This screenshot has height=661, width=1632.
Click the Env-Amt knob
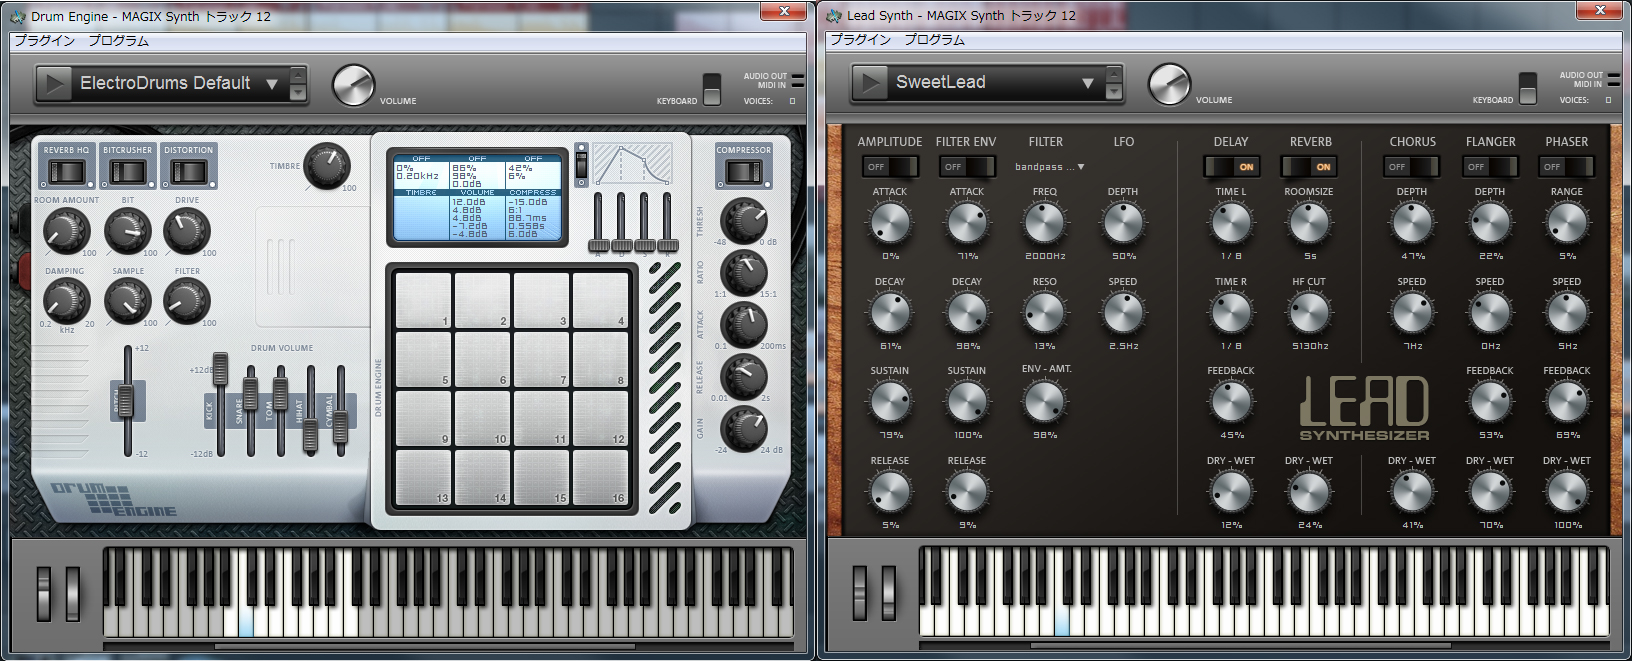[x=1045, y=401]
